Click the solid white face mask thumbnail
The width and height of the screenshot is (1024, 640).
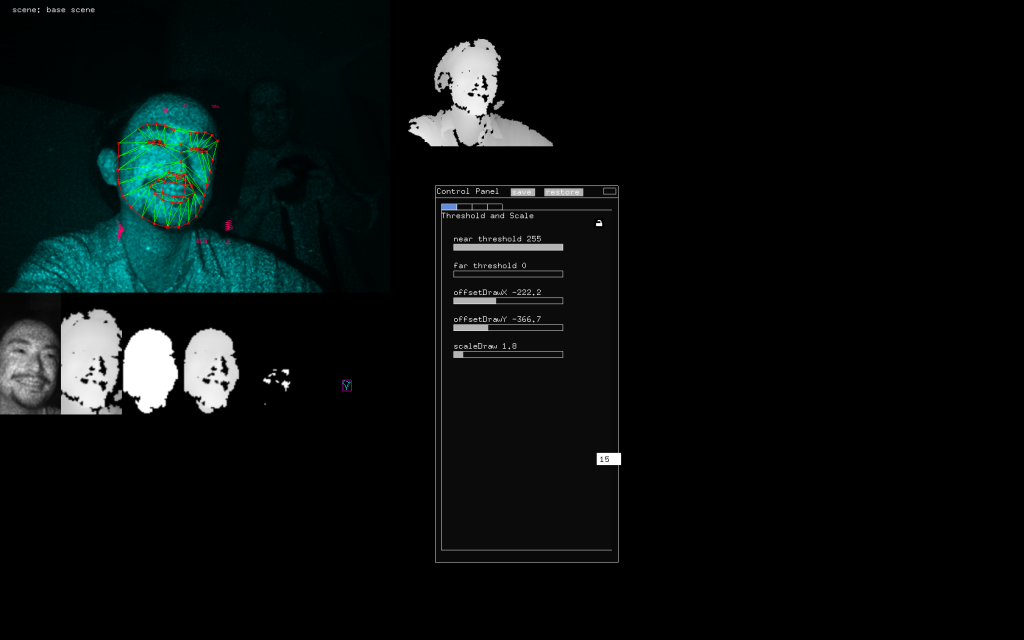point(150,368)
